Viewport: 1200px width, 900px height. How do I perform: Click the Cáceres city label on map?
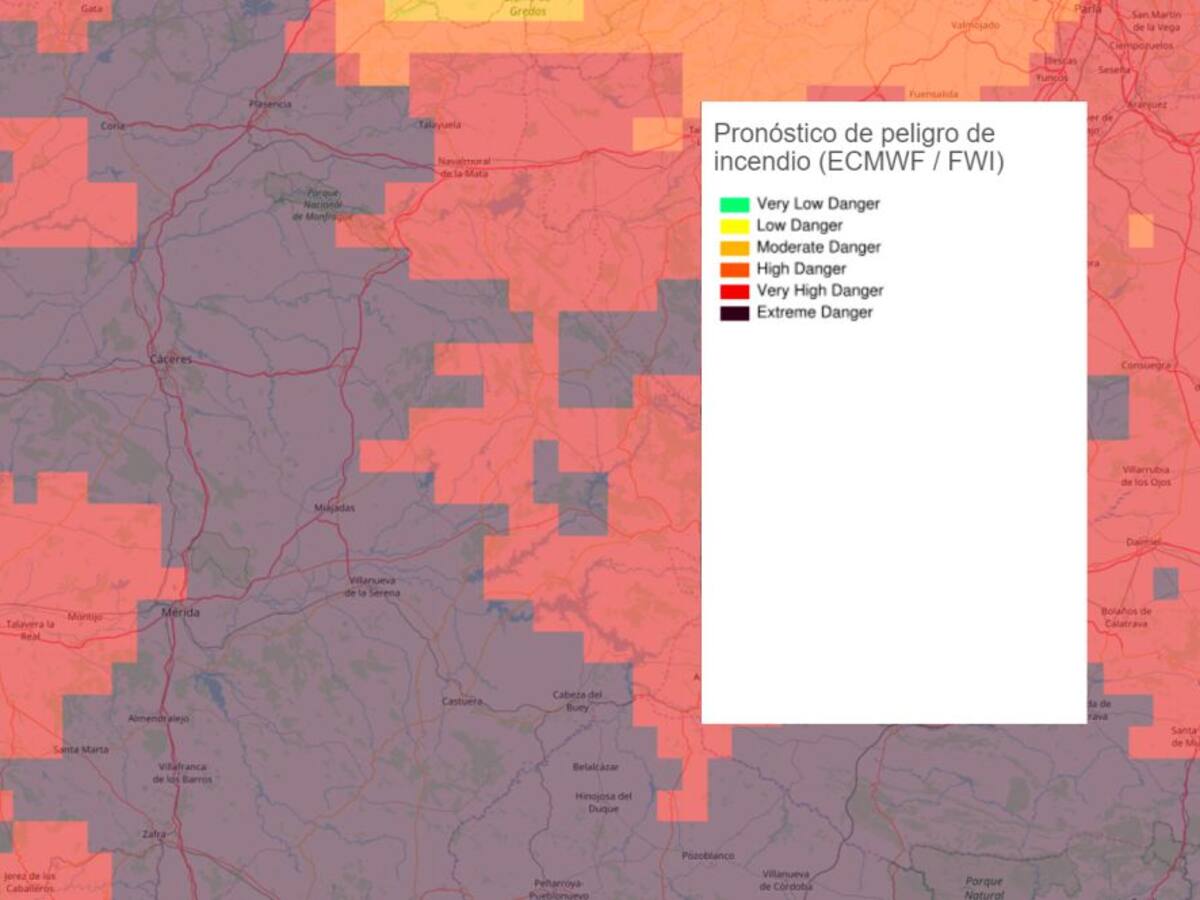pos(170,359)
